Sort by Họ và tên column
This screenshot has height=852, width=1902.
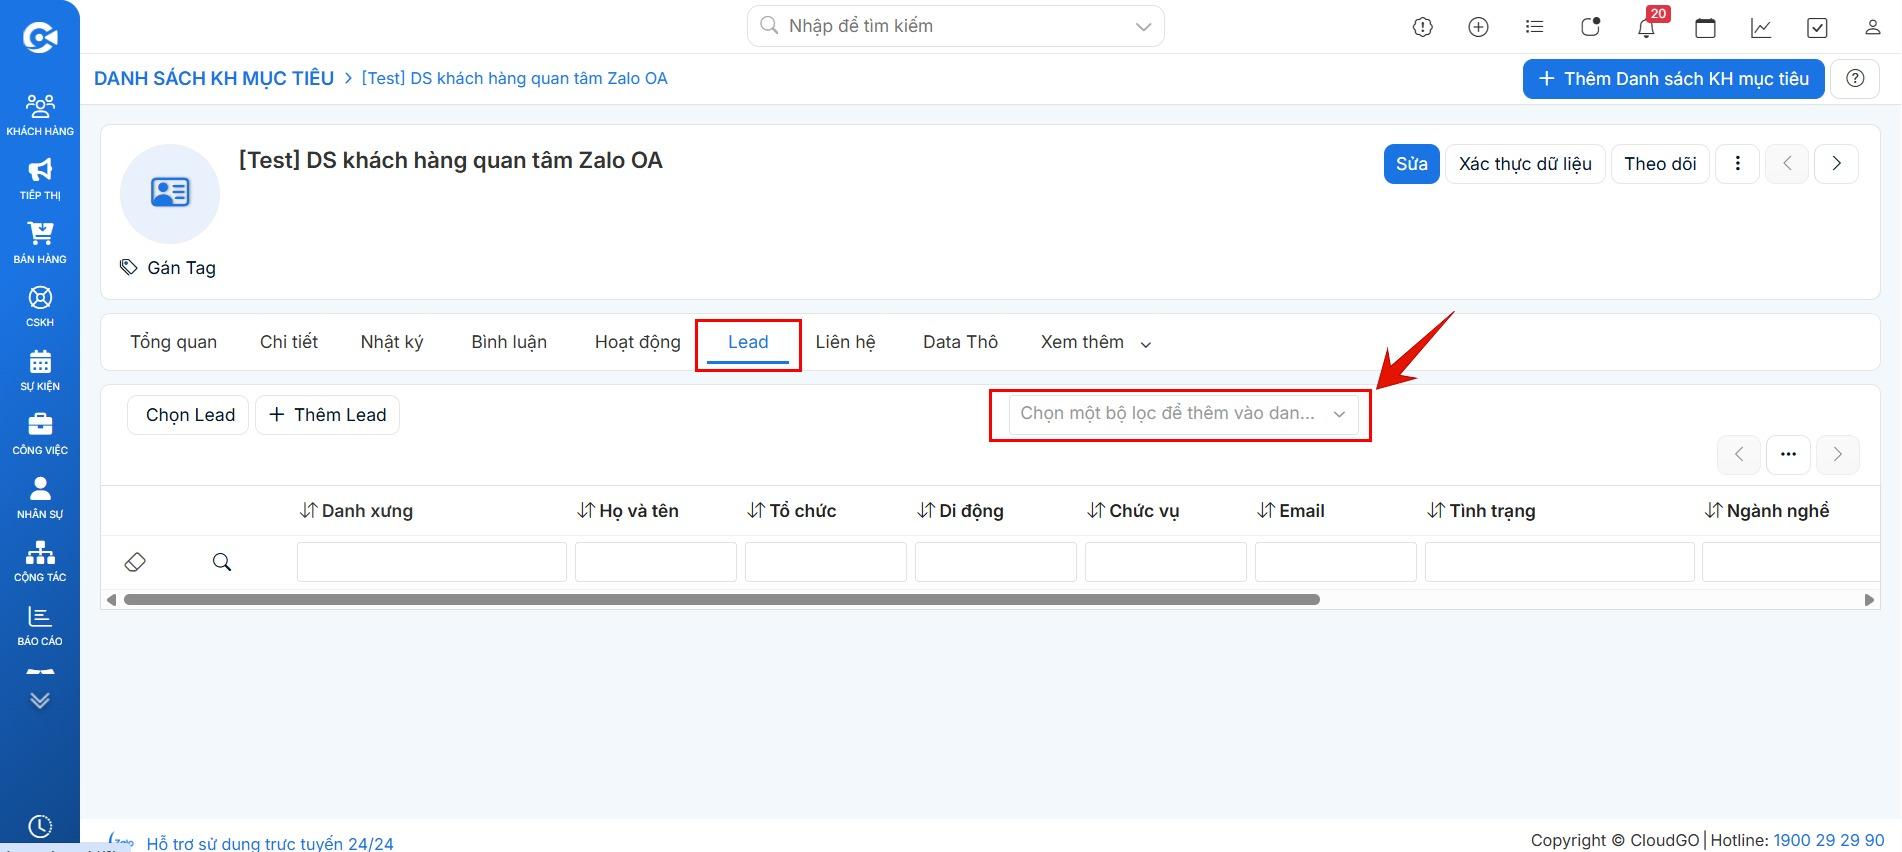628,511
